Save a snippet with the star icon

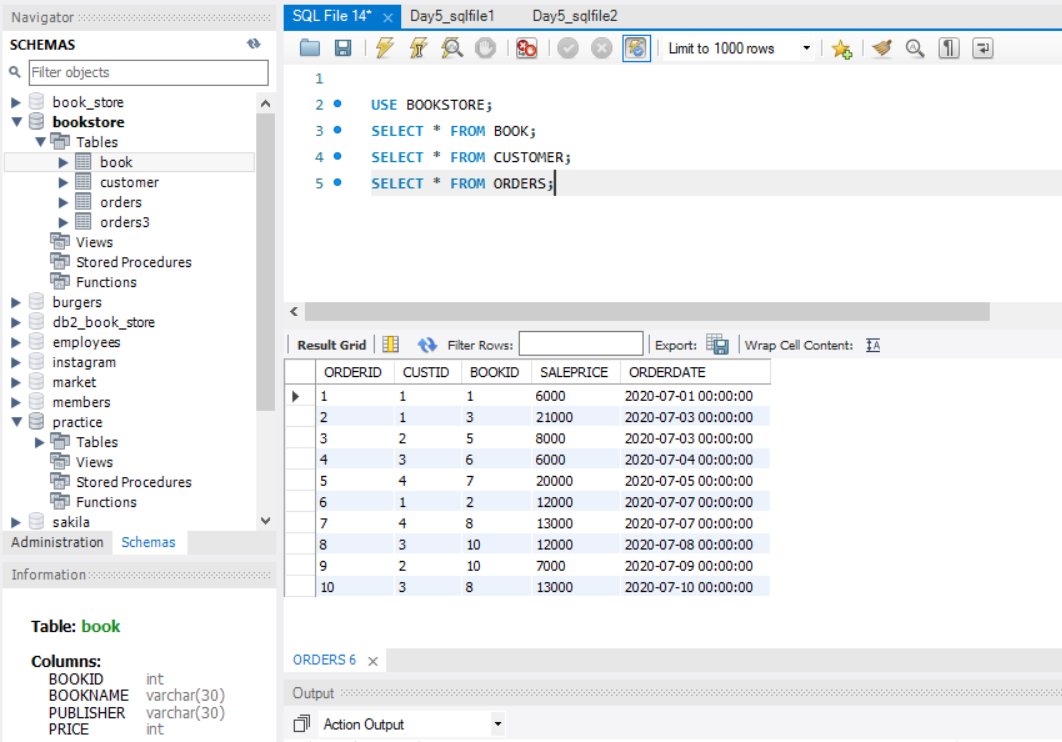pos(841,48)
